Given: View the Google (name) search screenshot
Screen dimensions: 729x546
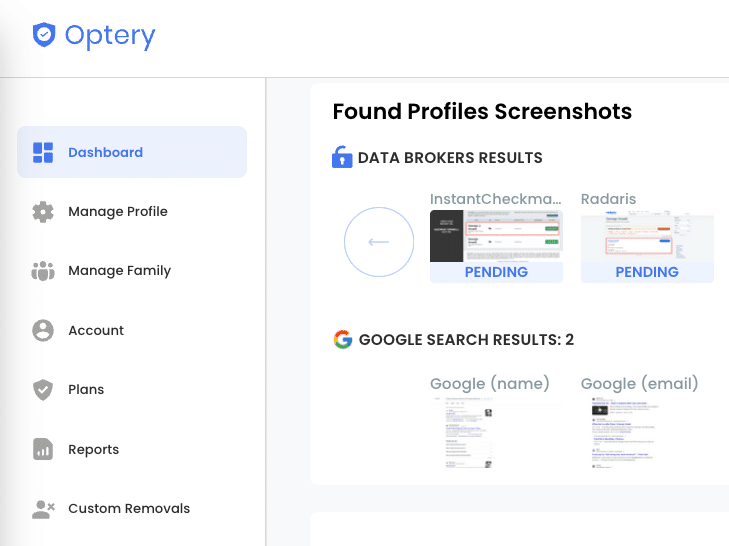Looking at the screenshot, I should click(x=496, y=433).
